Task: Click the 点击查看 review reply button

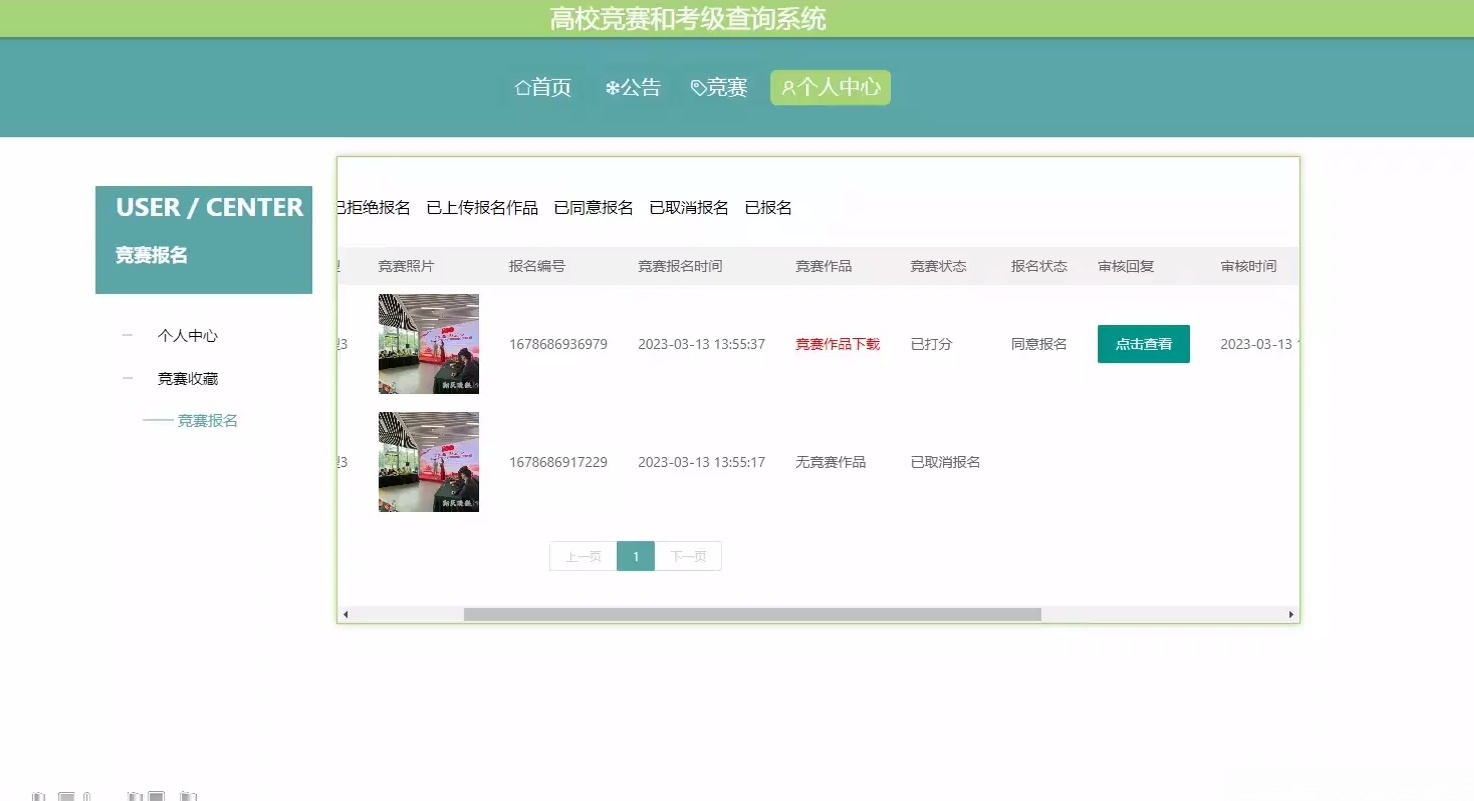Action: 1143,343
